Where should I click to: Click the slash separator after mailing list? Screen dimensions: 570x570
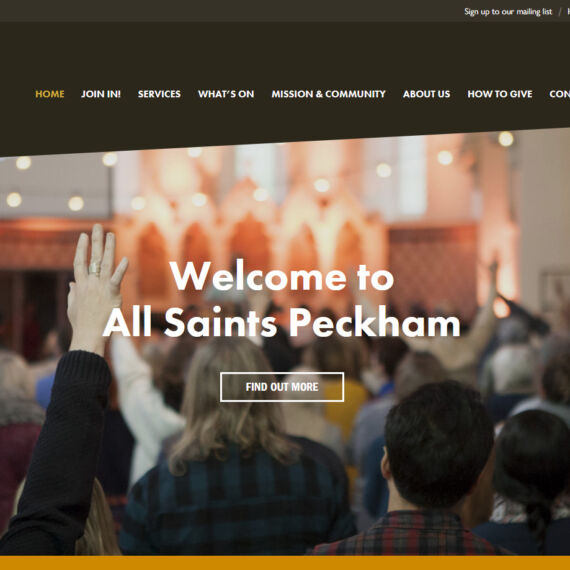pos(559,12)
